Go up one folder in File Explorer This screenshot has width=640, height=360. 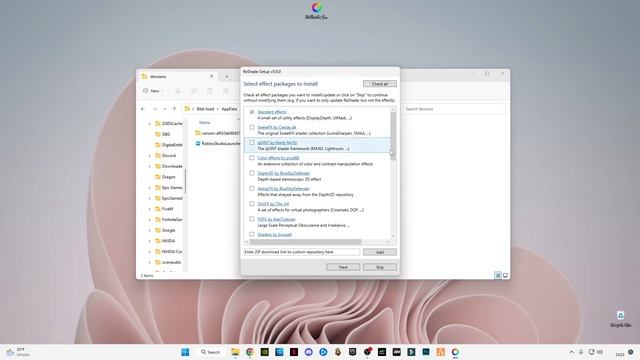174,109
